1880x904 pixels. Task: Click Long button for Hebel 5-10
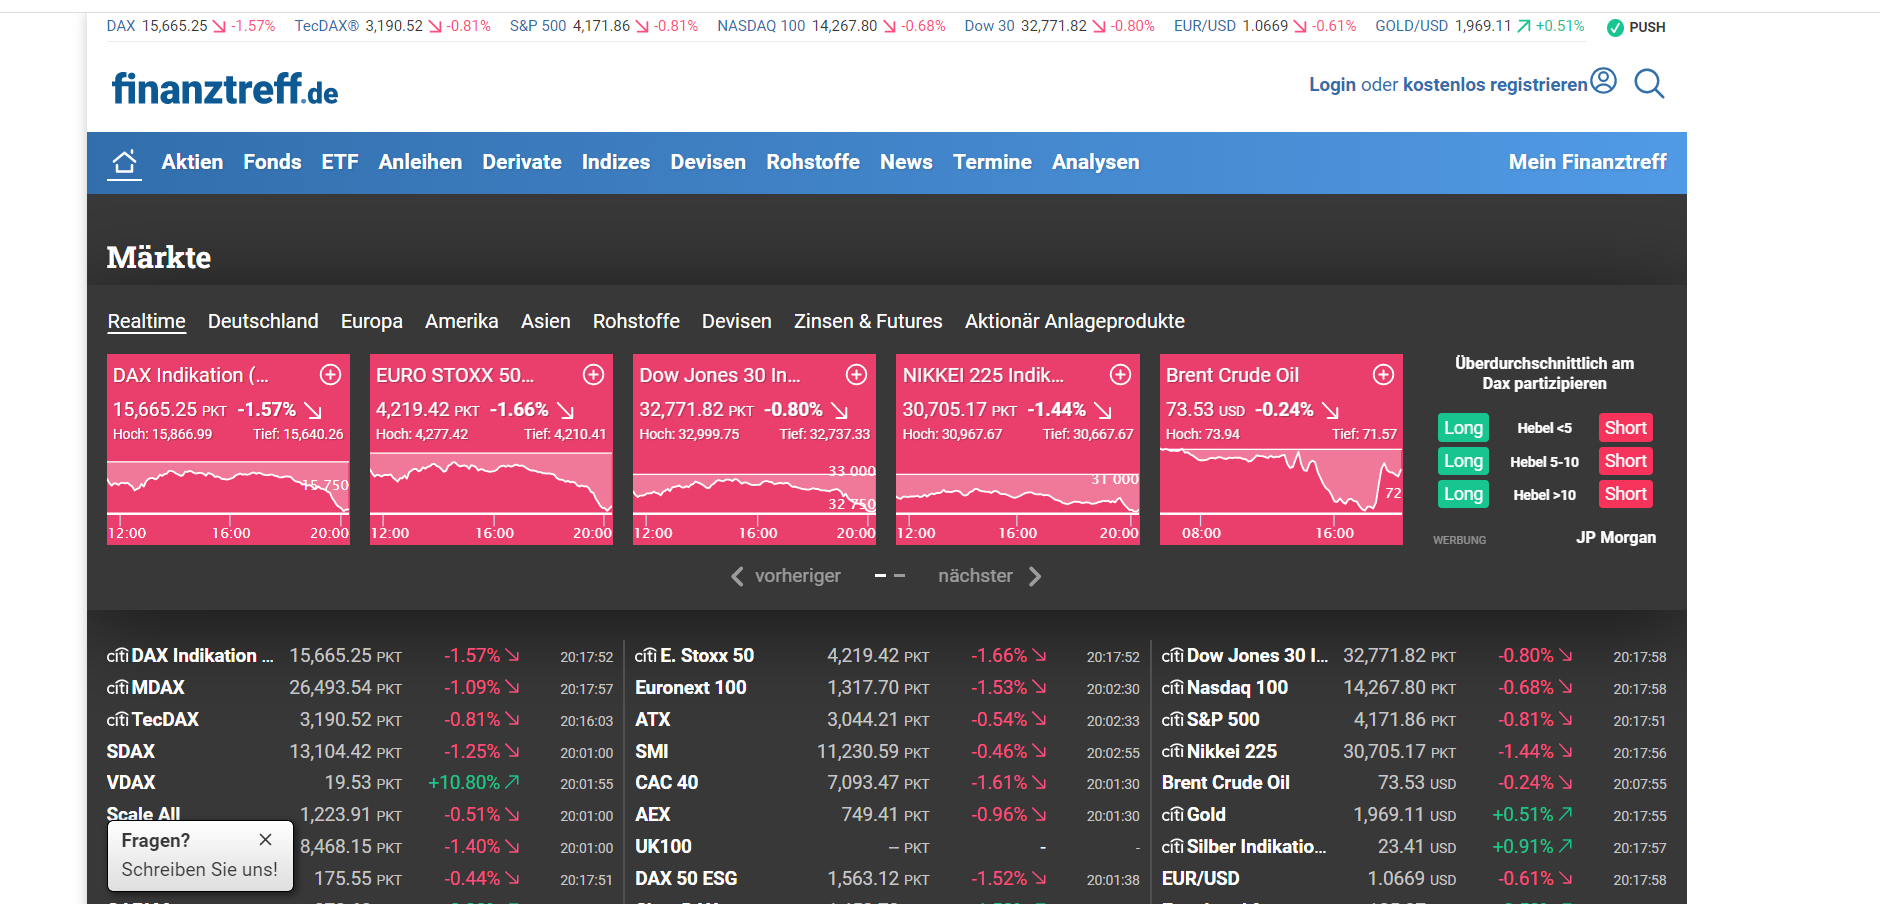click(x=1463, y=461)
